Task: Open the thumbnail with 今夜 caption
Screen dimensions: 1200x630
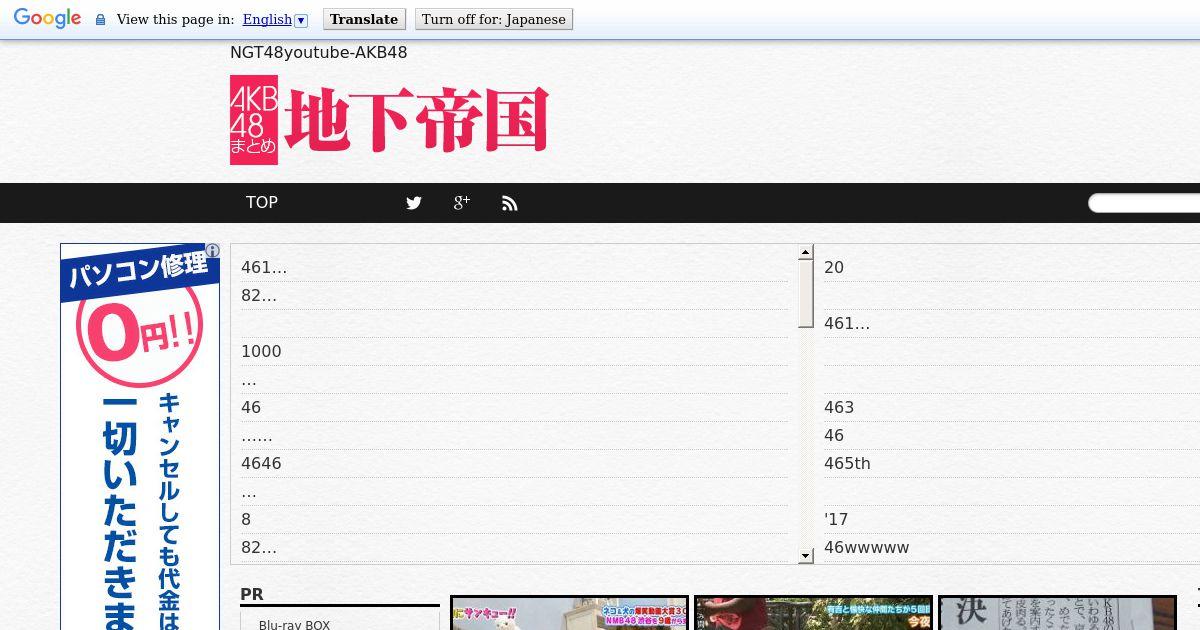Action: point(813,613)
